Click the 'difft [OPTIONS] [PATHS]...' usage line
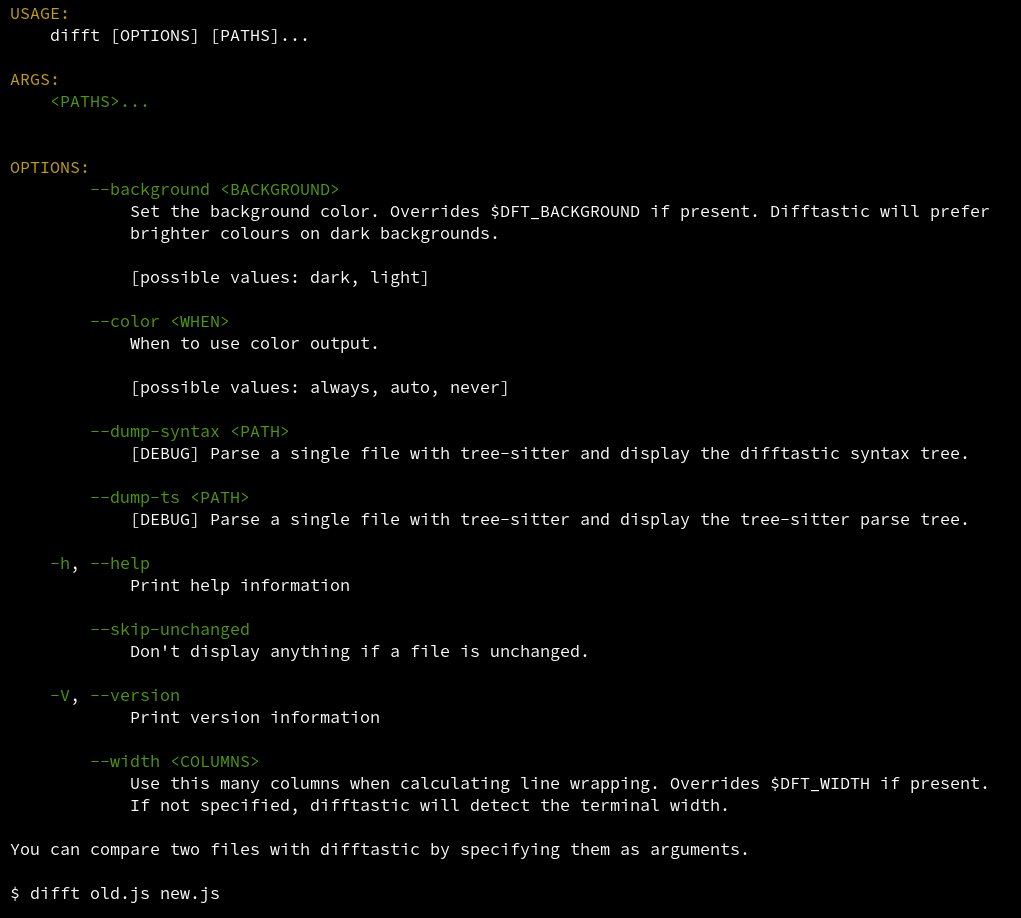 pyautogui.click(x=179, y=36)
